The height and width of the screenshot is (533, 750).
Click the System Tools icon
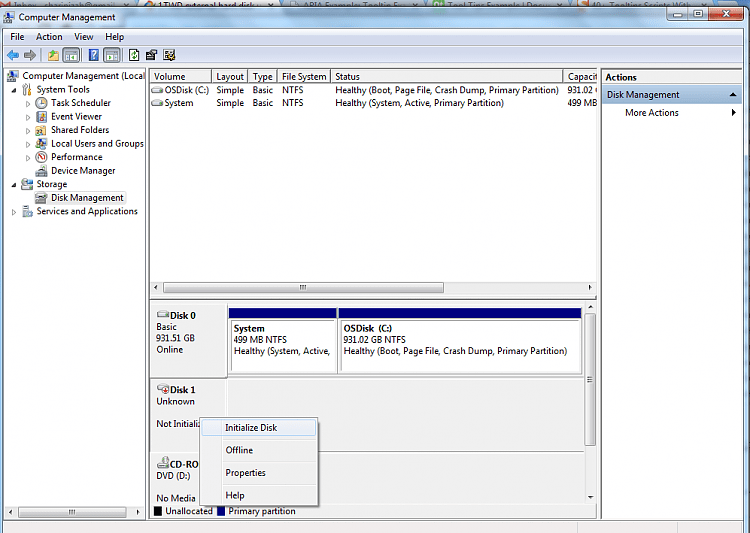coord(27,89)
